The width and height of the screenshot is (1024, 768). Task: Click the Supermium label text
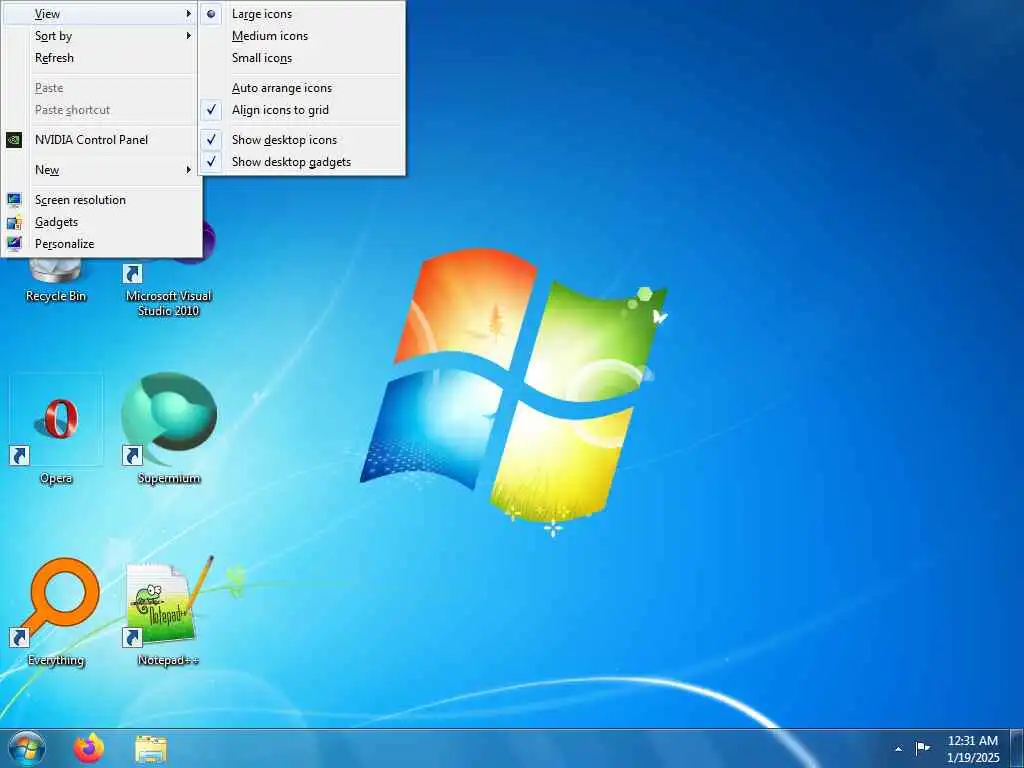click(169, 479)
